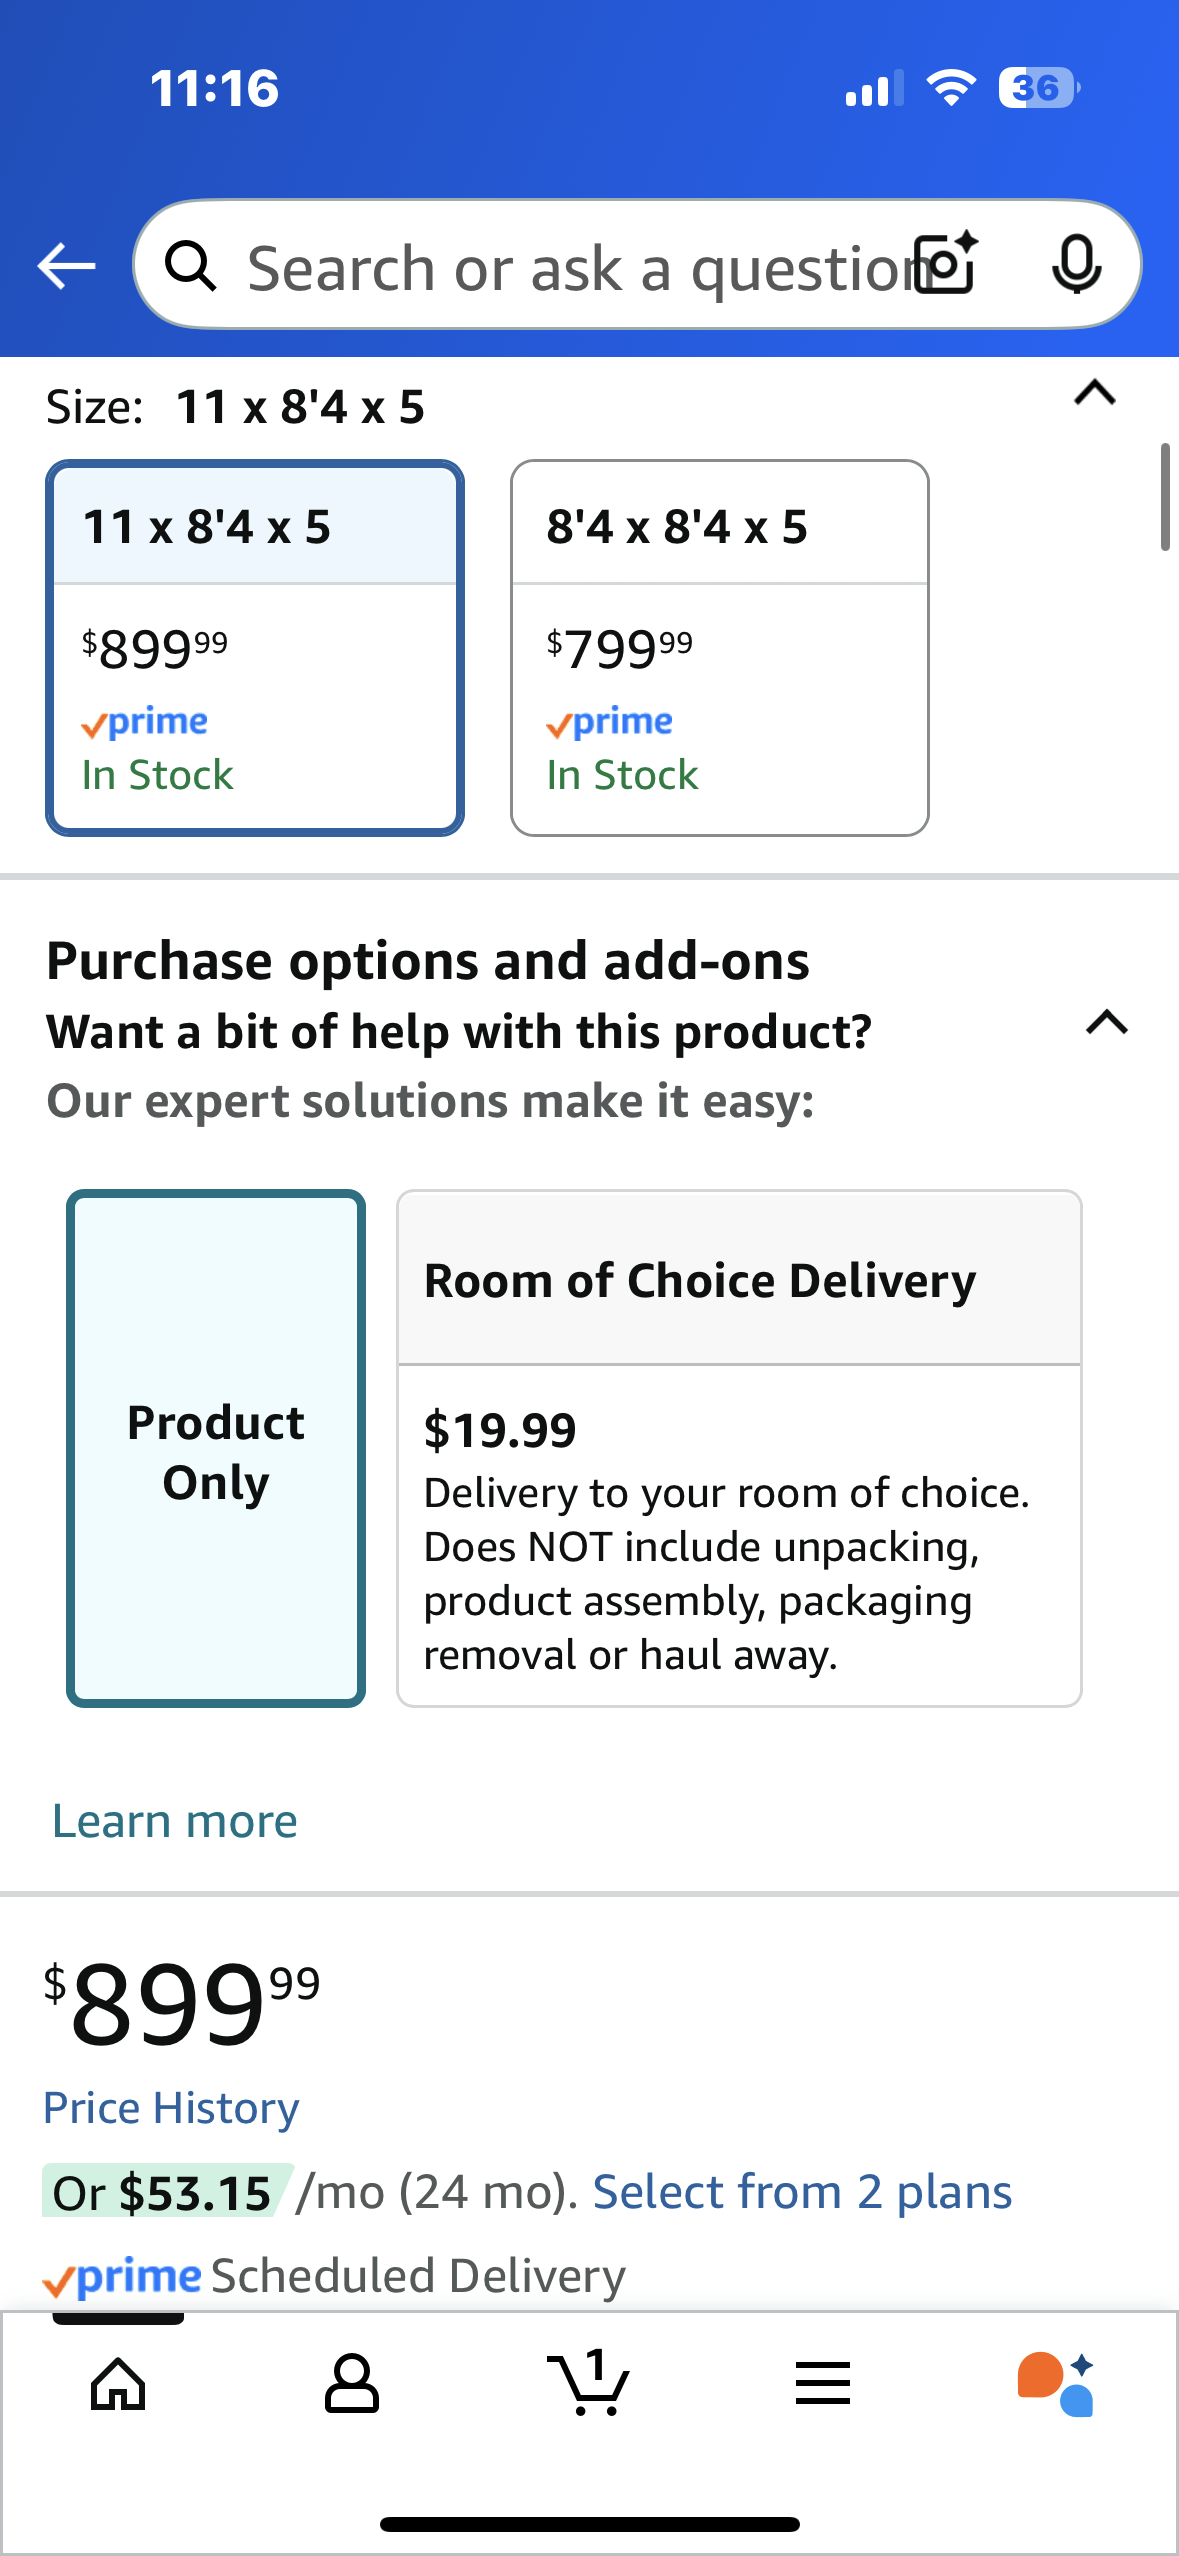Open the Learn more link
1179x2556 pixels.
click(x=175, y=1821)
